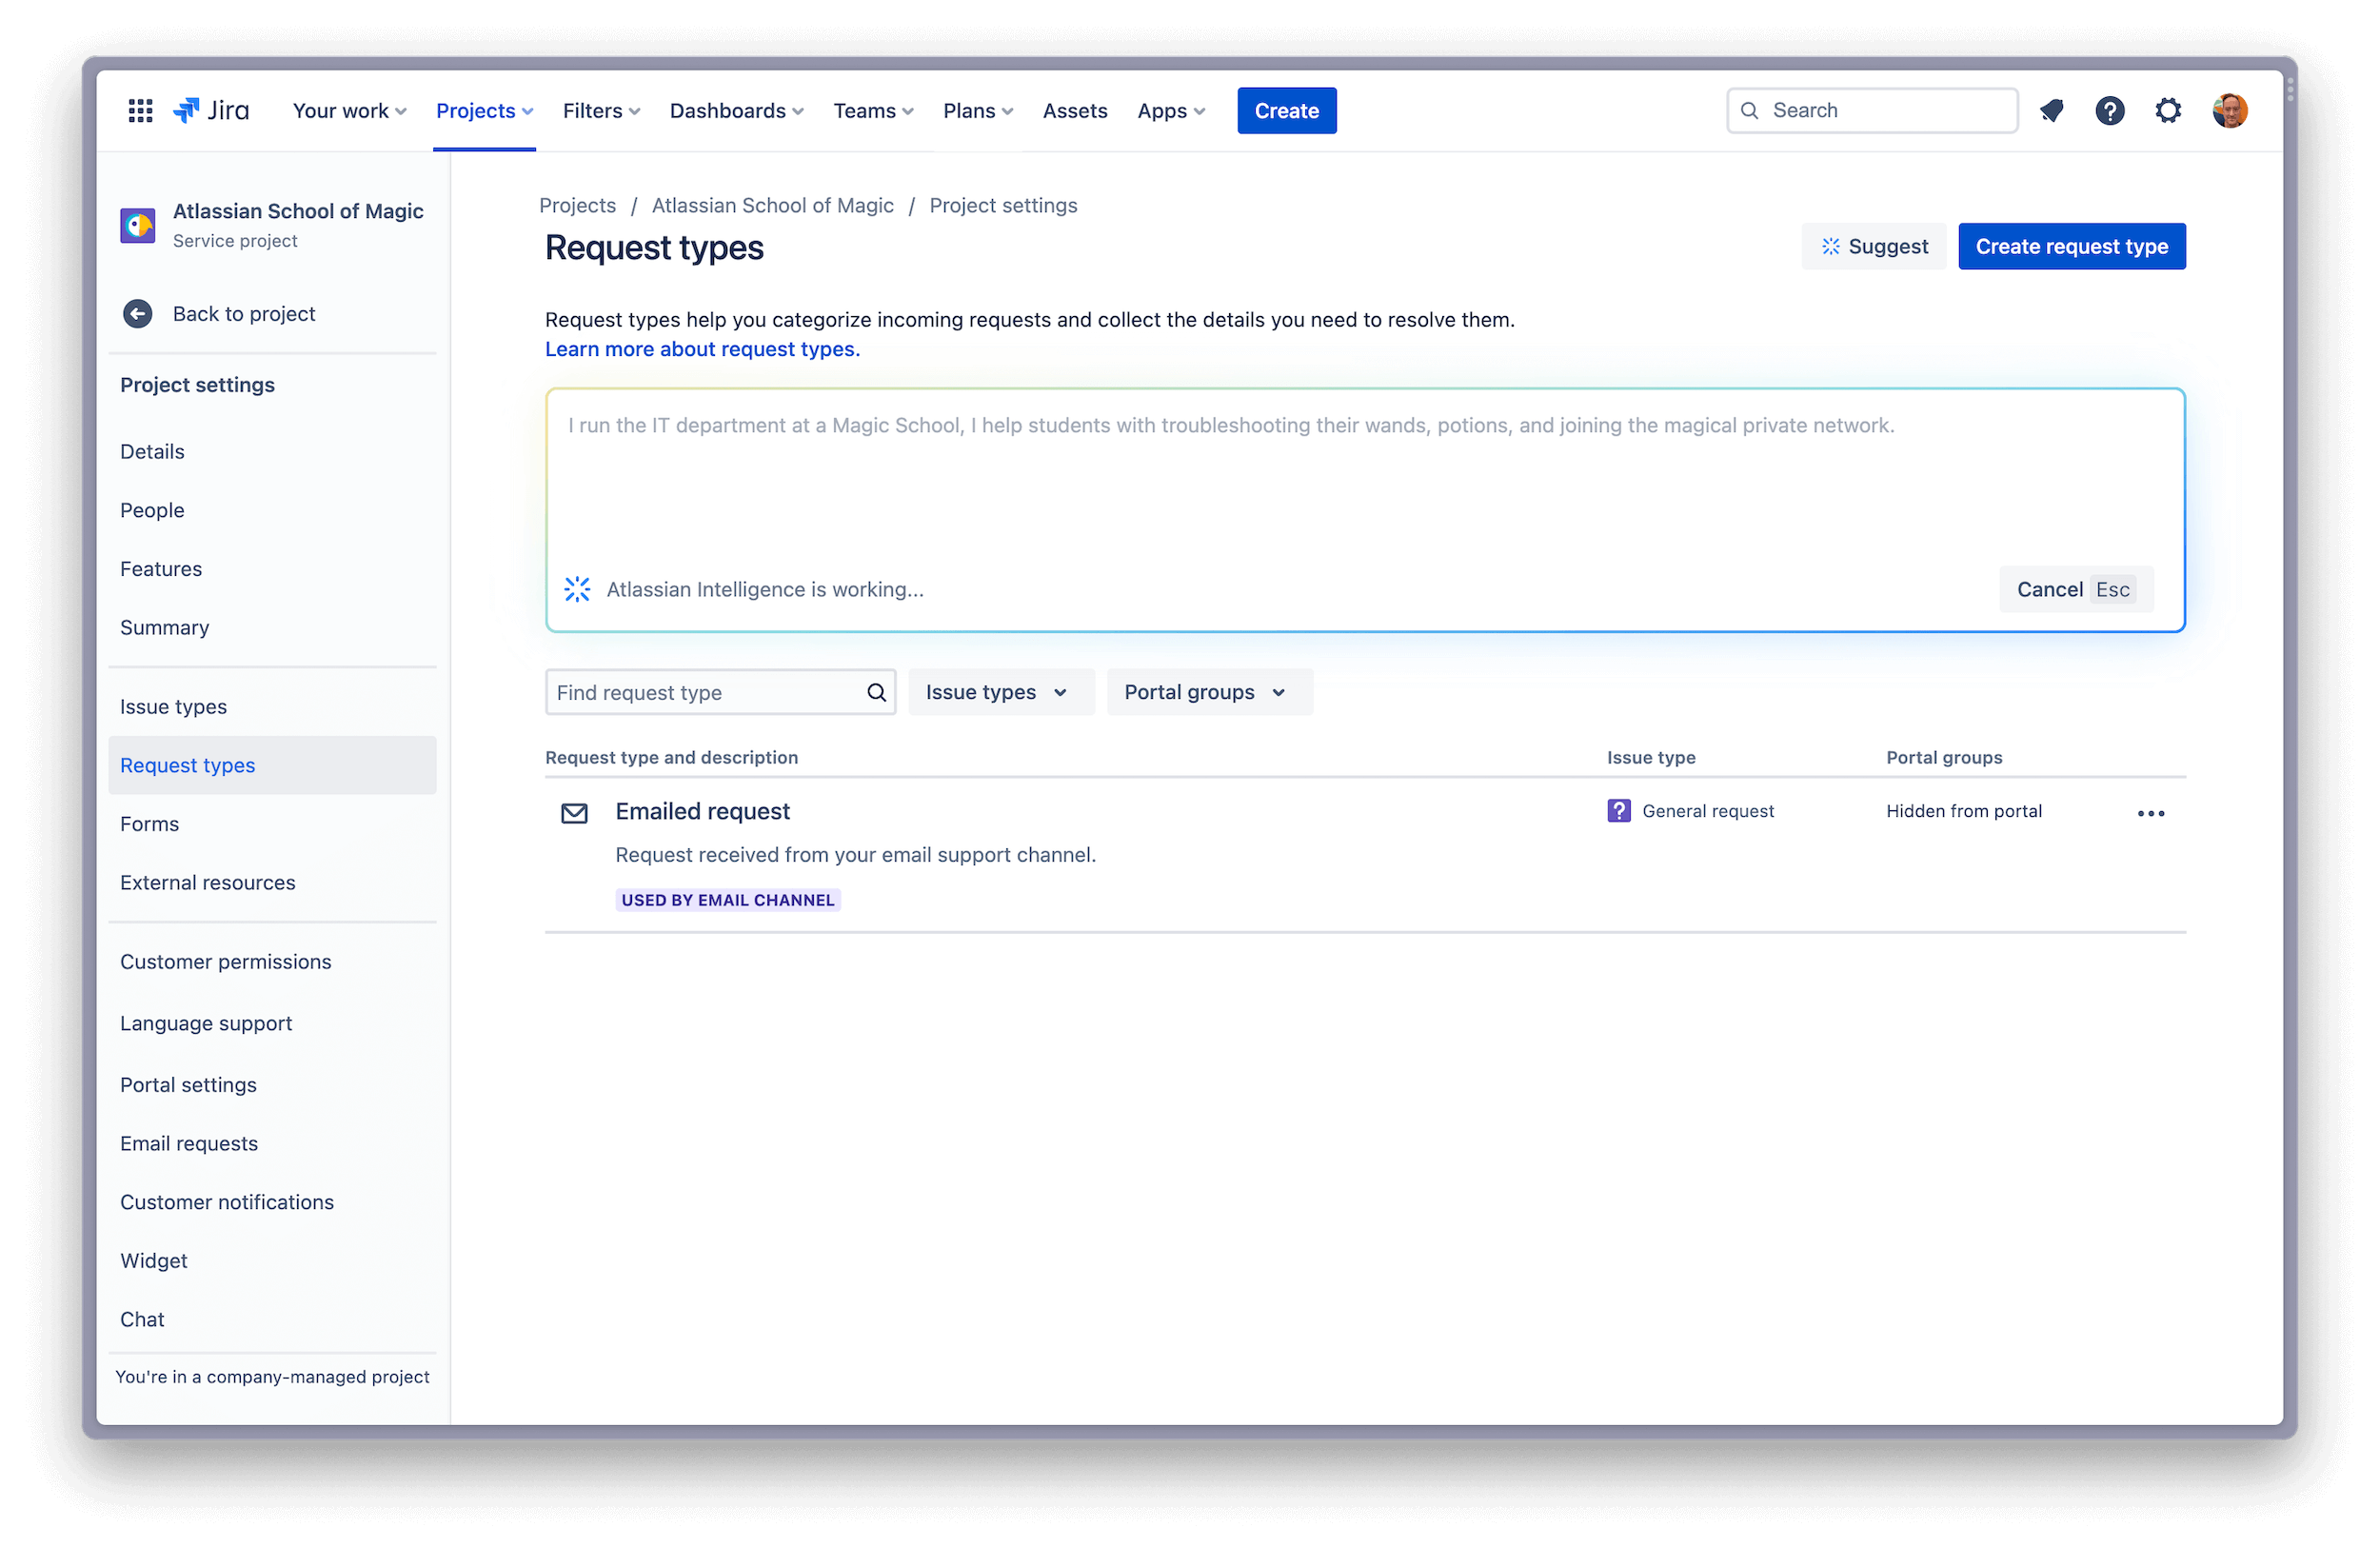Click the back arrow to return to project

pyautogui.click(x=137, y=312)
